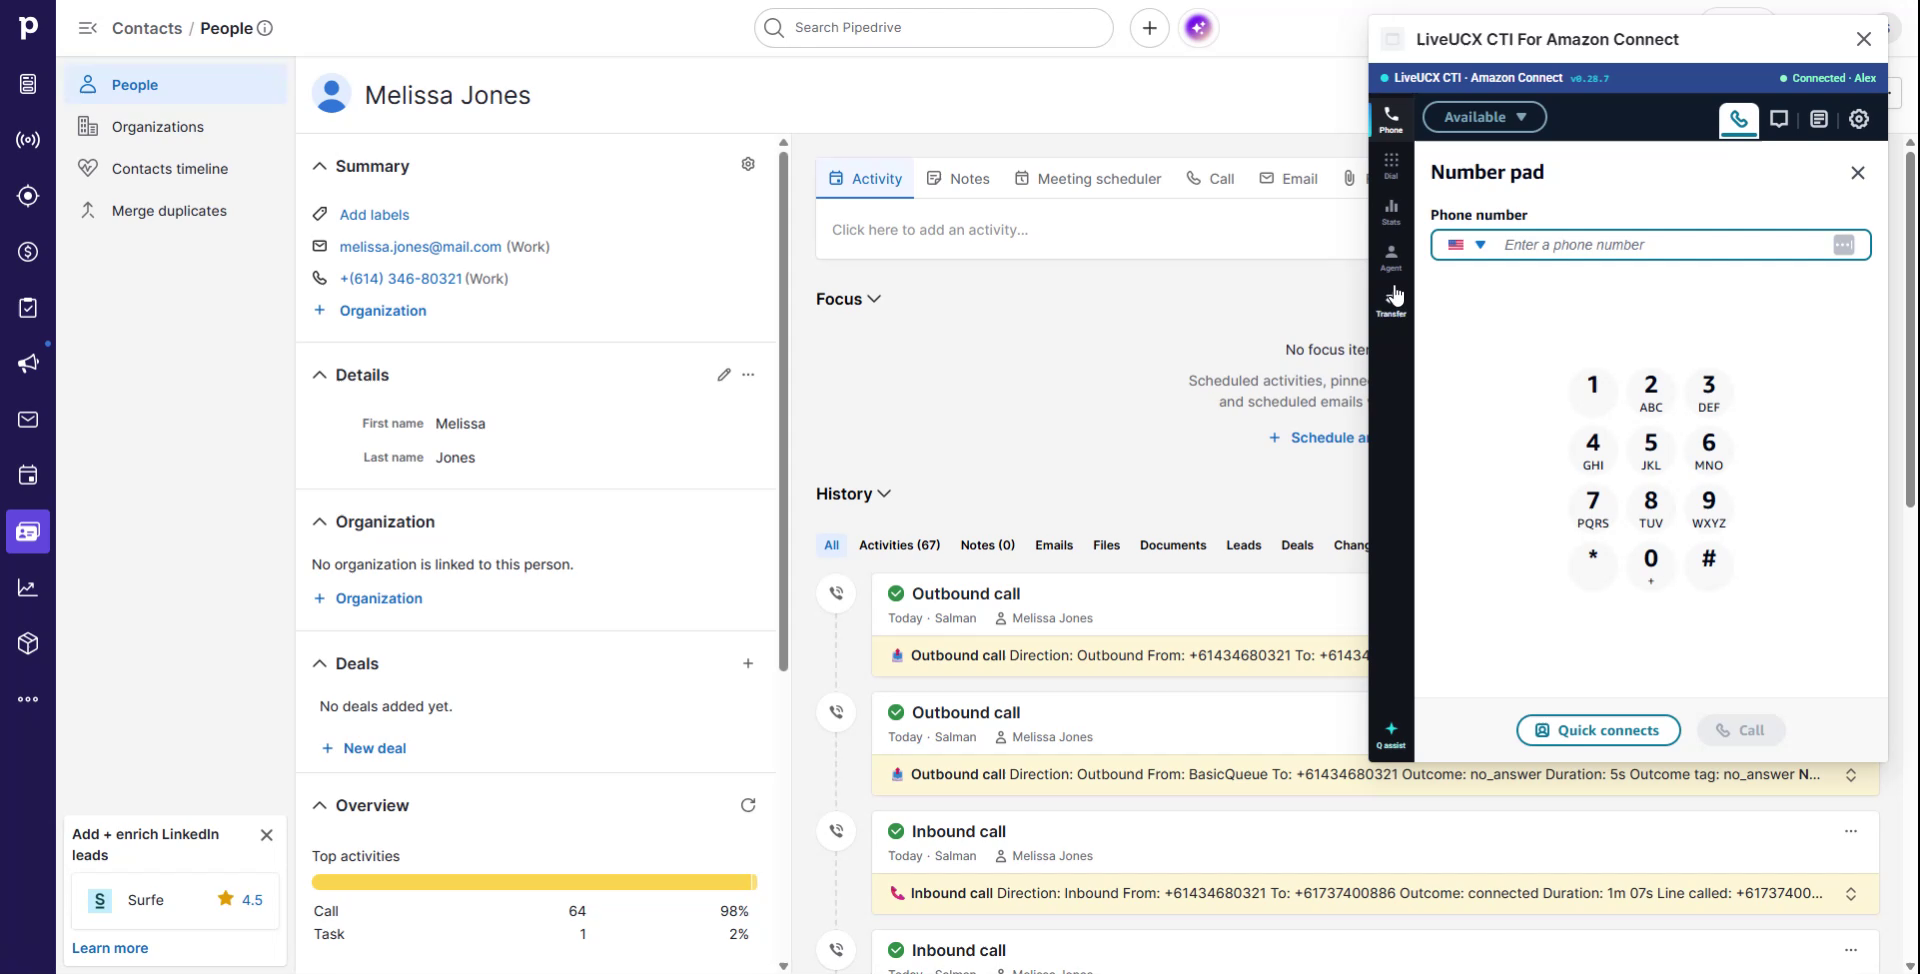Focus the Search Pipedrive field
This screenshot has width=1920, height=974.
pyautogui.click(x=933, y=28)
